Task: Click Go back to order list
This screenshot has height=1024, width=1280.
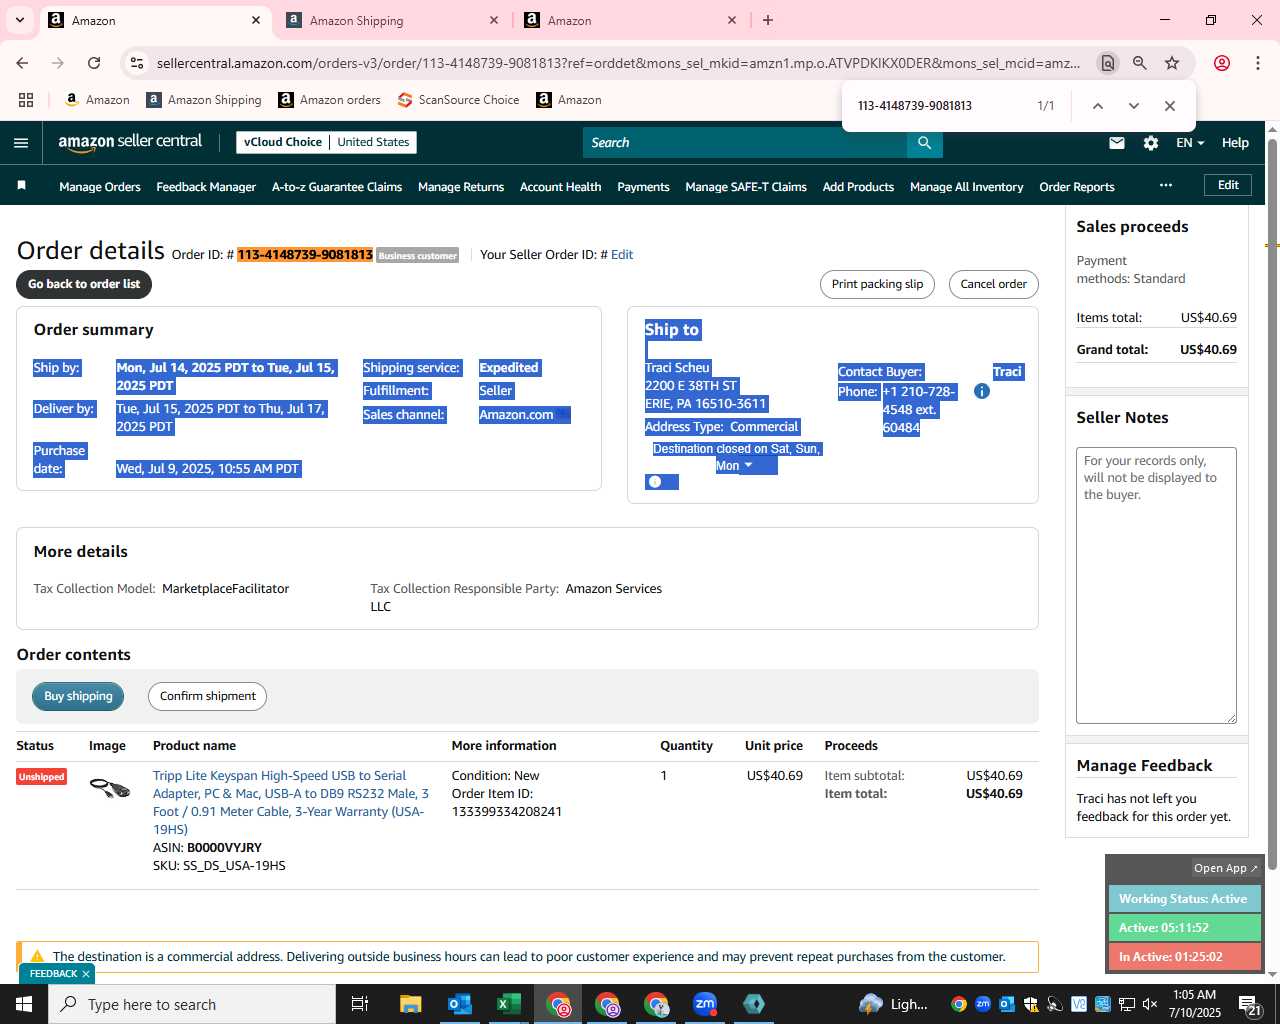Action: [84, 284]
